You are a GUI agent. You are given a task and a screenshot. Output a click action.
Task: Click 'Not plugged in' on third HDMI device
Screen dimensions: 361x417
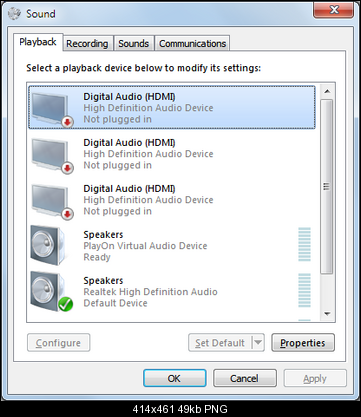coord(117,211)
